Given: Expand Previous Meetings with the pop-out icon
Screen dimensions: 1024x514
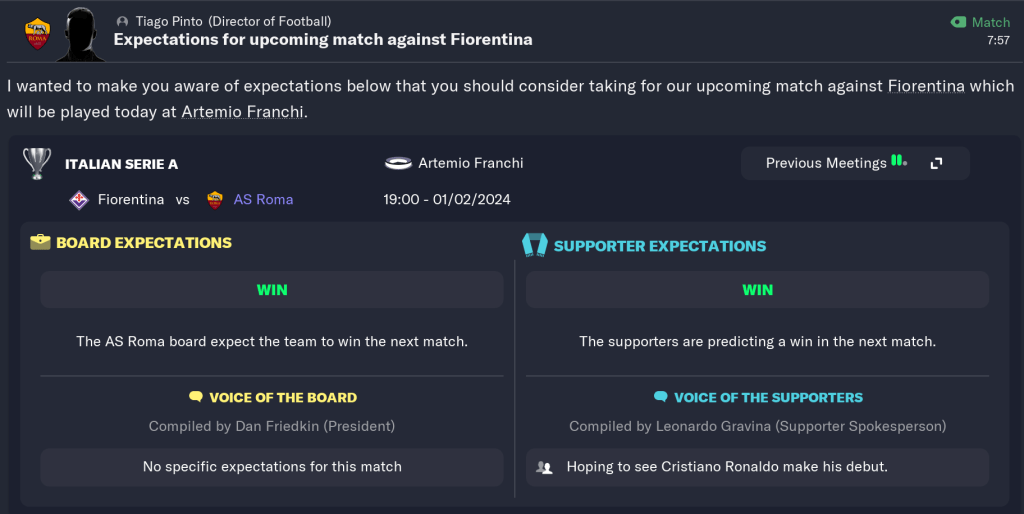Looking at the screenshot, I should tap(937, 163).
